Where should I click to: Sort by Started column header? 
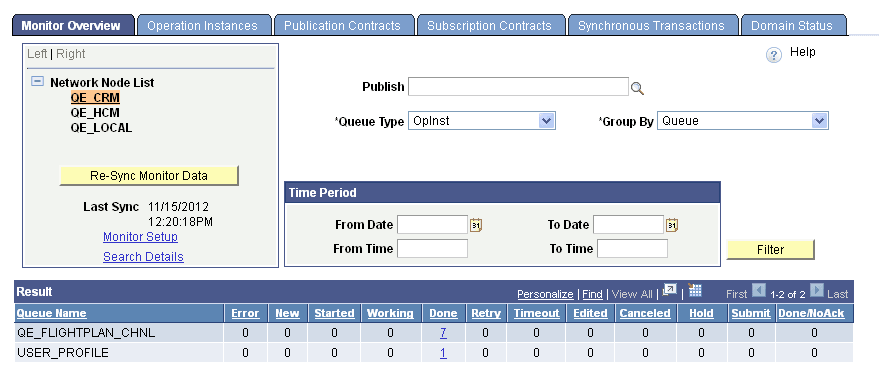tap(334, 313)
